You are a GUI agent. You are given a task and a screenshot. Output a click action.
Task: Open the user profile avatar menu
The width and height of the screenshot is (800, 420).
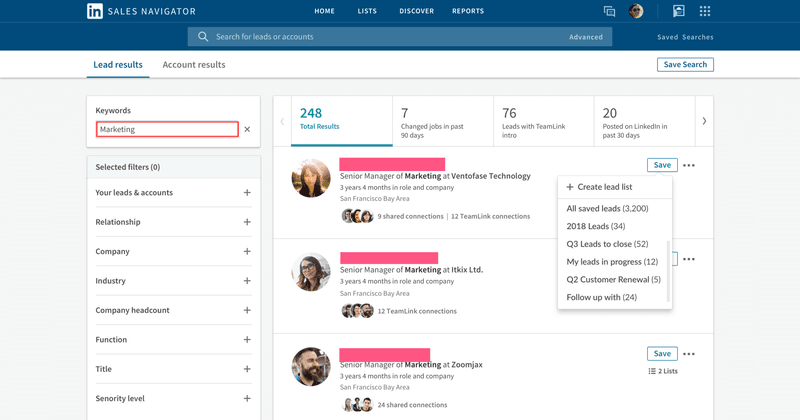click(x=636, y=11)
